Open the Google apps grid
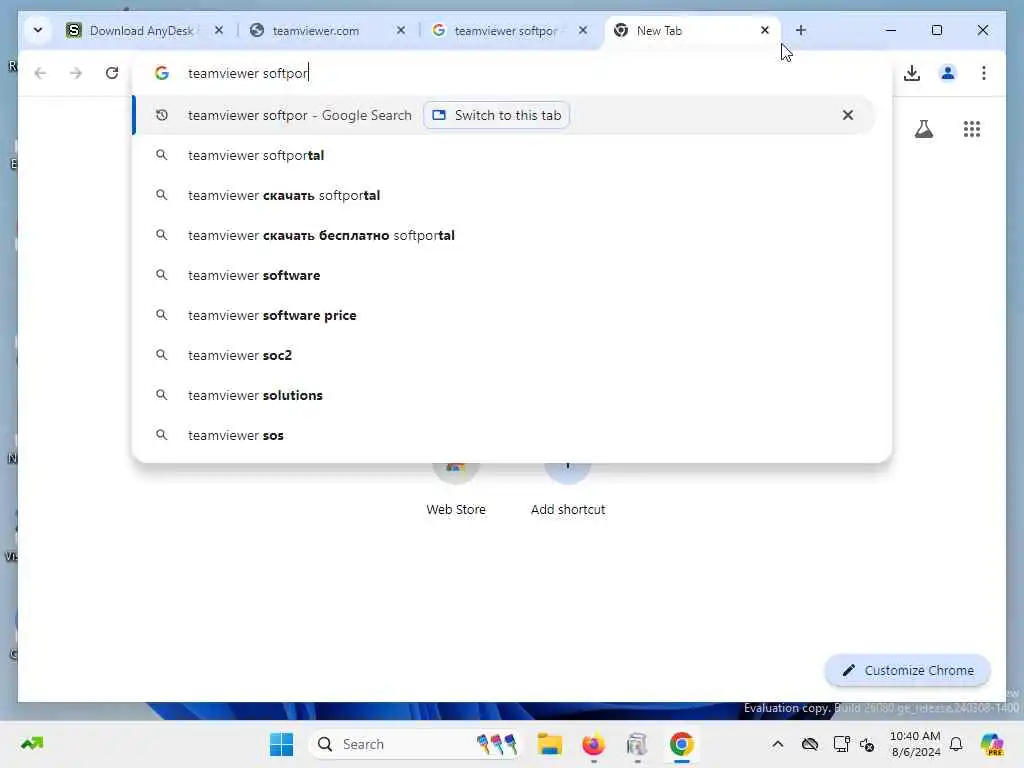The image size is (1024, 768). pos(972,129)
